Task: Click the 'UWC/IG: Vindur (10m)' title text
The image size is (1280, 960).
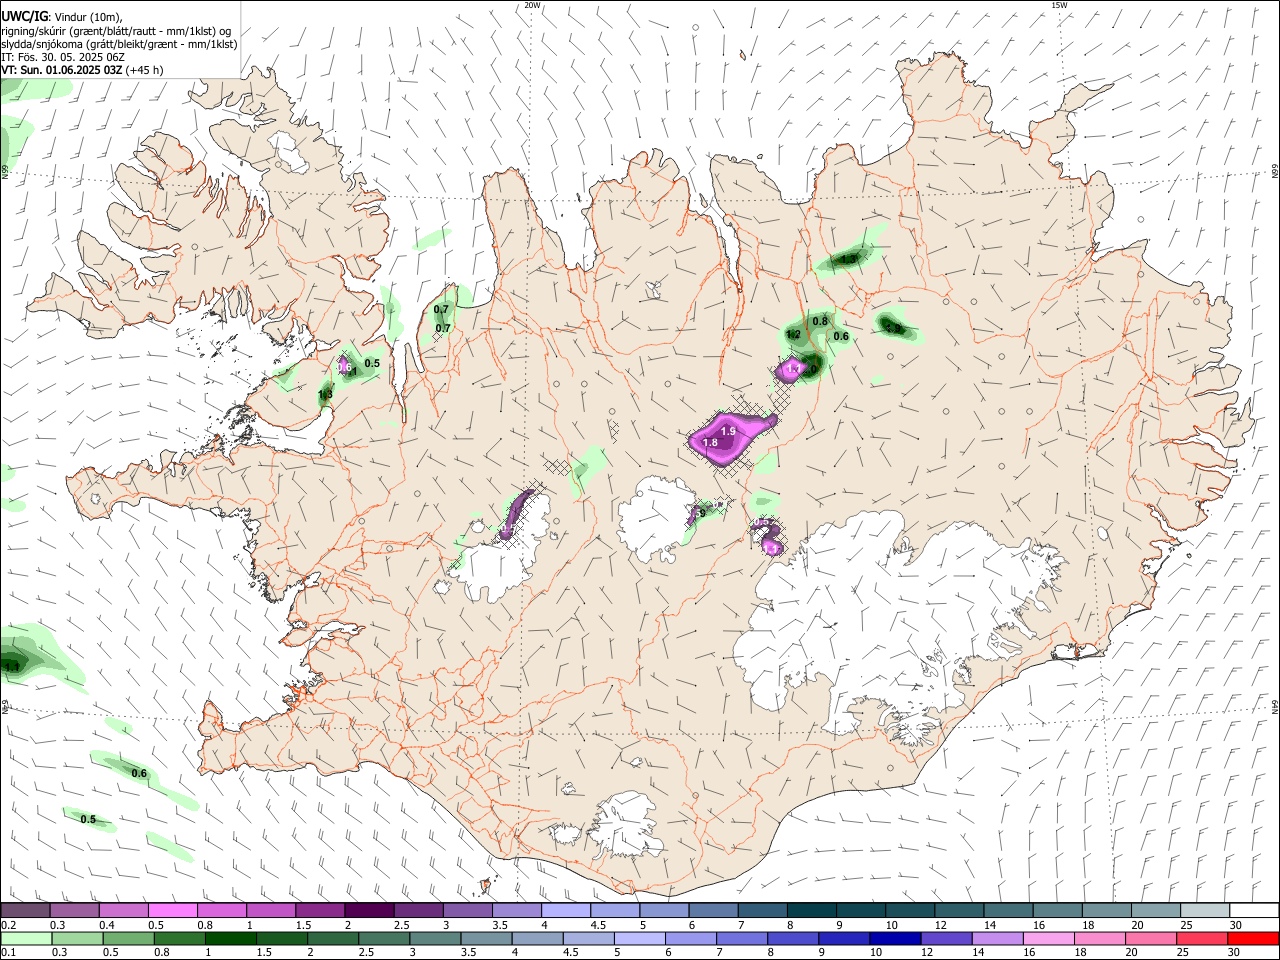Action: pos(62,17)
